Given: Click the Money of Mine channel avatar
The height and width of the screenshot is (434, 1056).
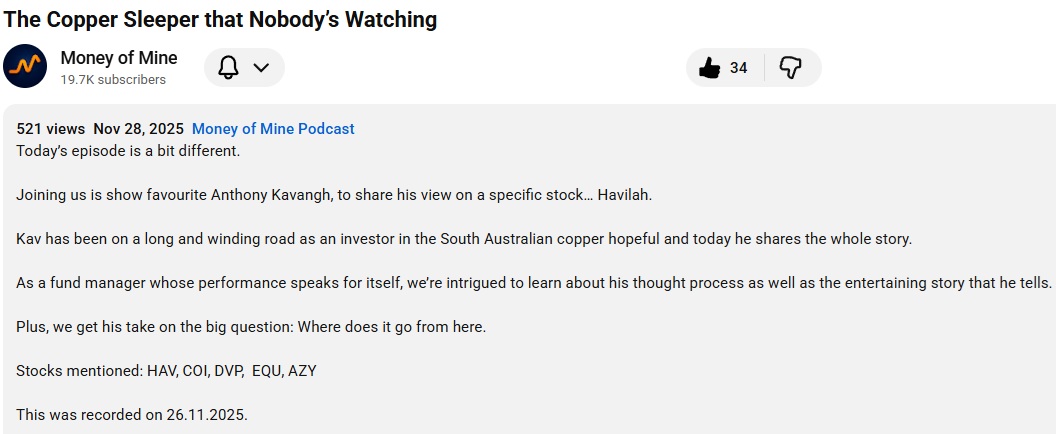Looking at the screenshot, I should tap(25, 67).
